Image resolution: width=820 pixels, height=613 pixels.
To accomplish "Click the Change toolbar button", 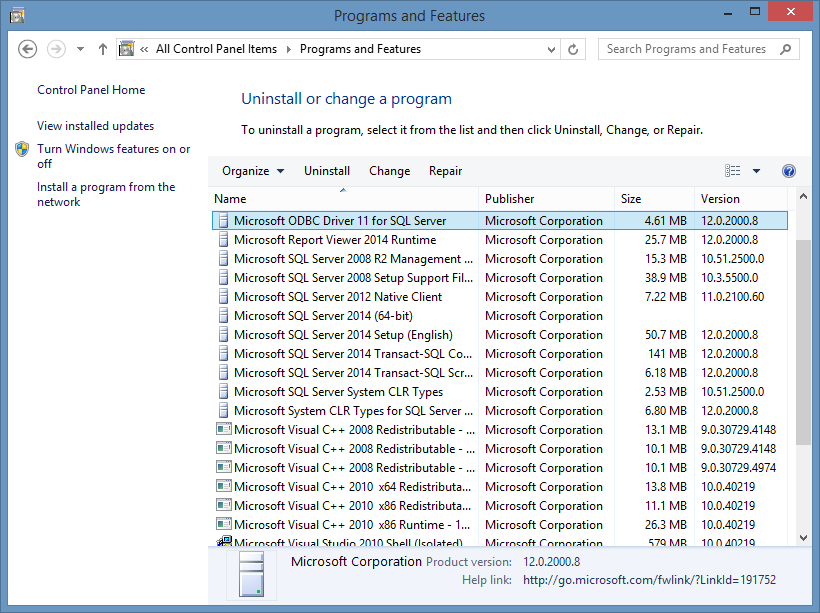I will point(390,171).
